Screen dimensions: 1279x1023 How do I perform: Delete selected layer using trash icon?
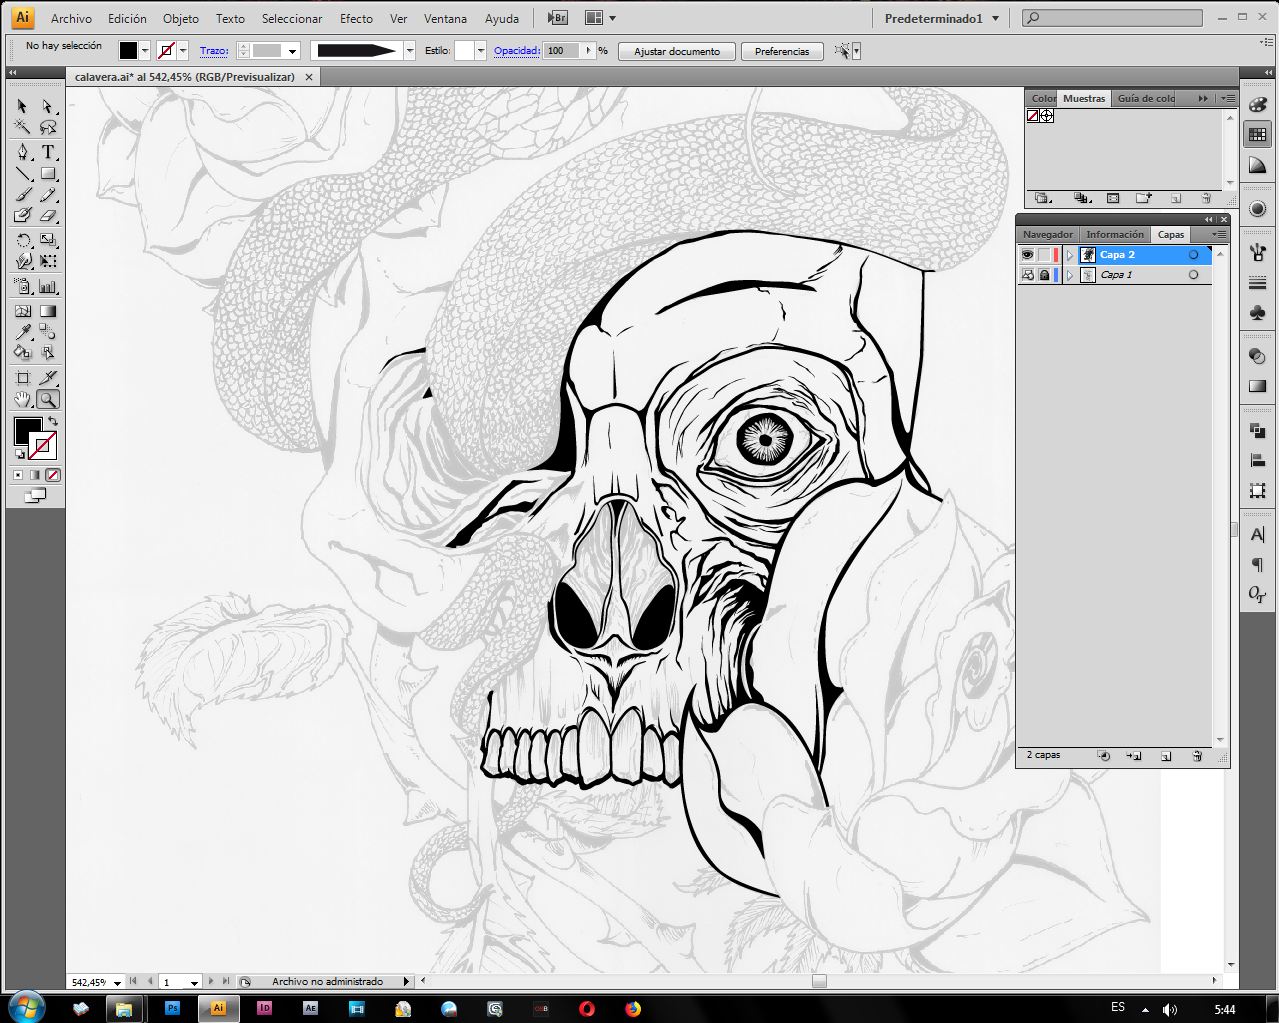point(1197,756)
